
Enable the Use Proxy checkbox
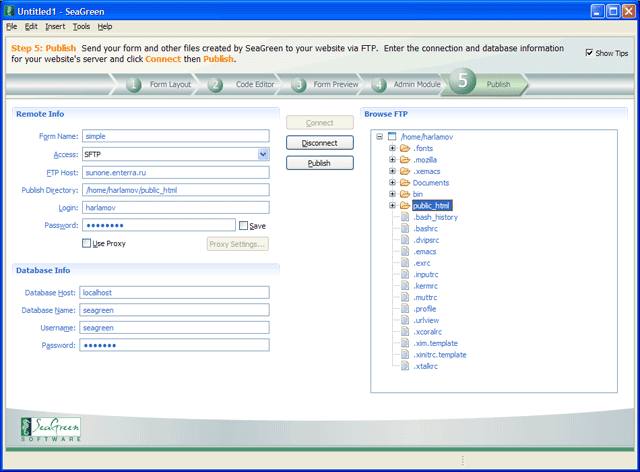point(86,243)
